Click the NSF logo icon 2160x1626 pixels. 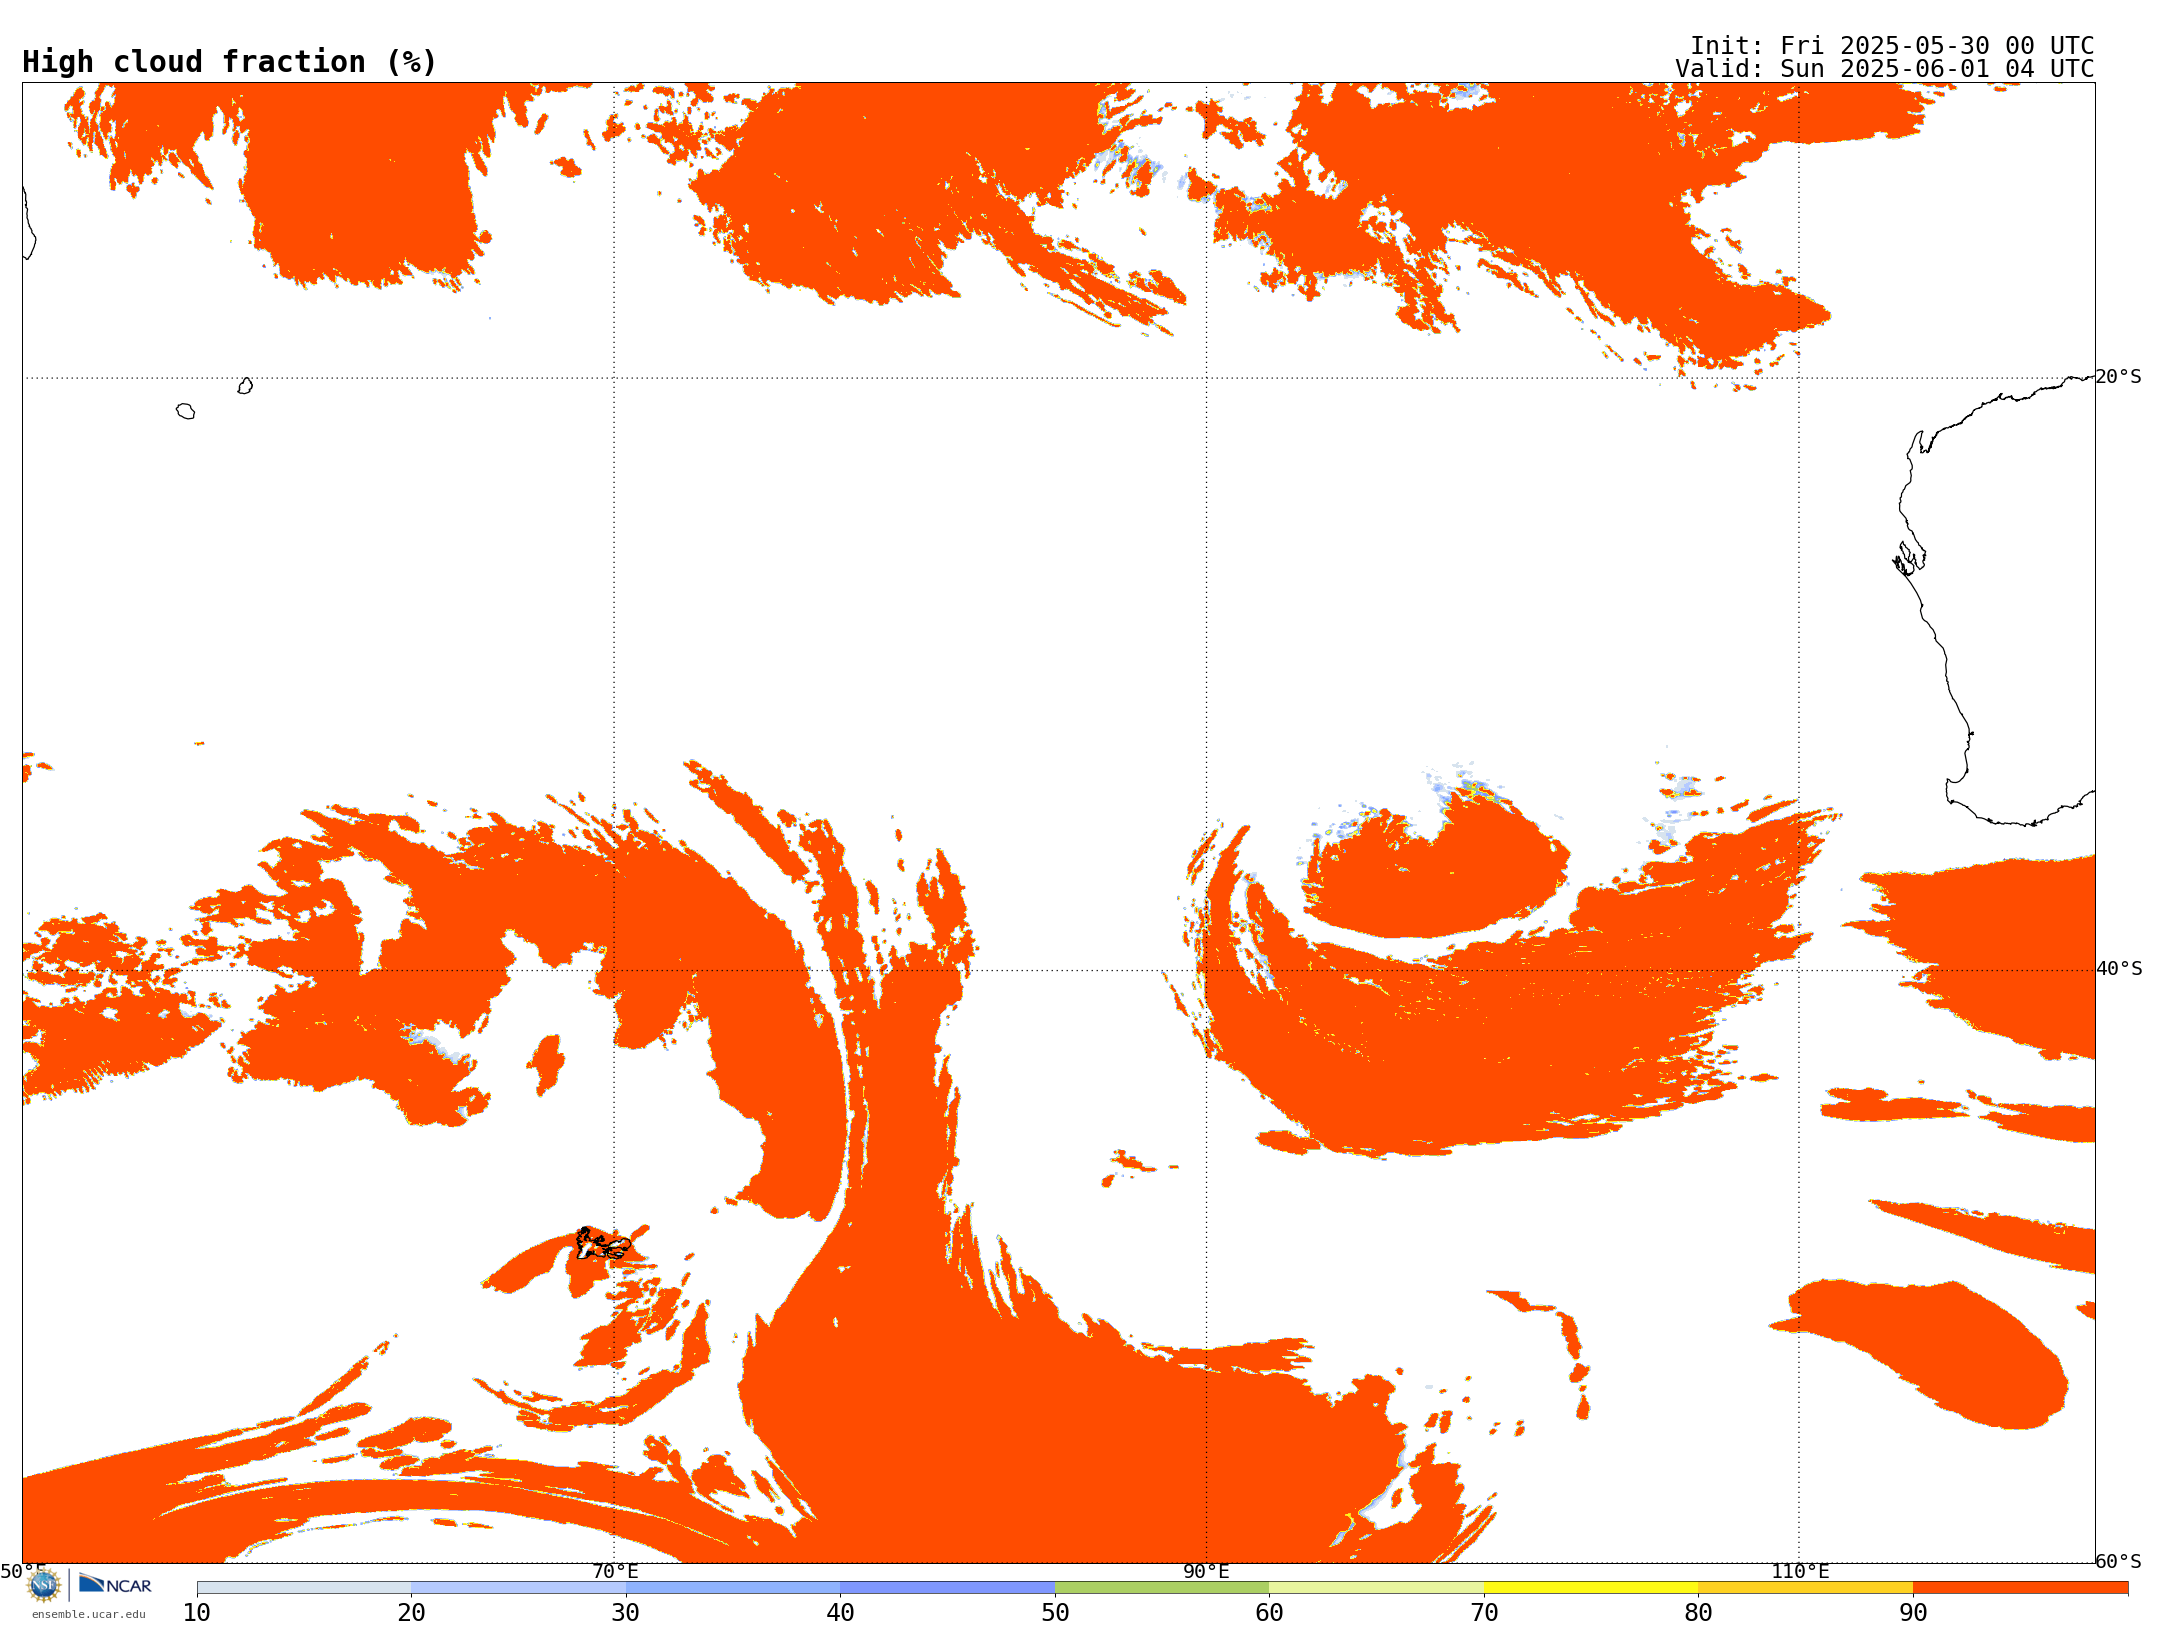click(44, 1585)
